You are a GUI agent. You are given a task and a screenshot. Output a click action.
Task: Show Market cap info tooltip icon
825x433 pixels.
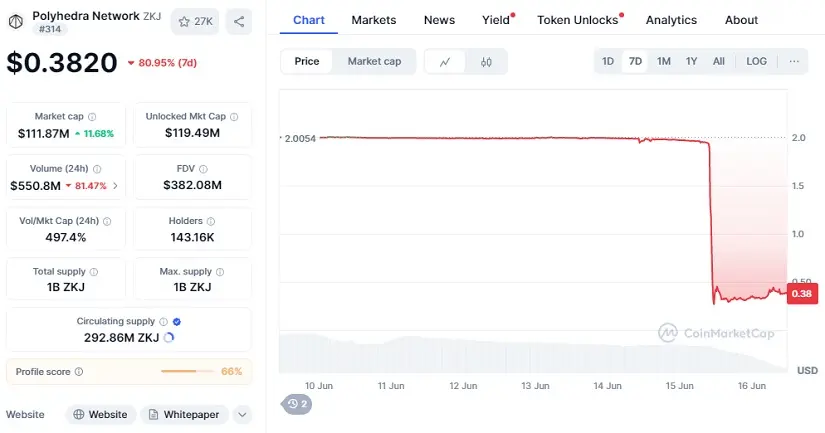click(x=92, y=117)
